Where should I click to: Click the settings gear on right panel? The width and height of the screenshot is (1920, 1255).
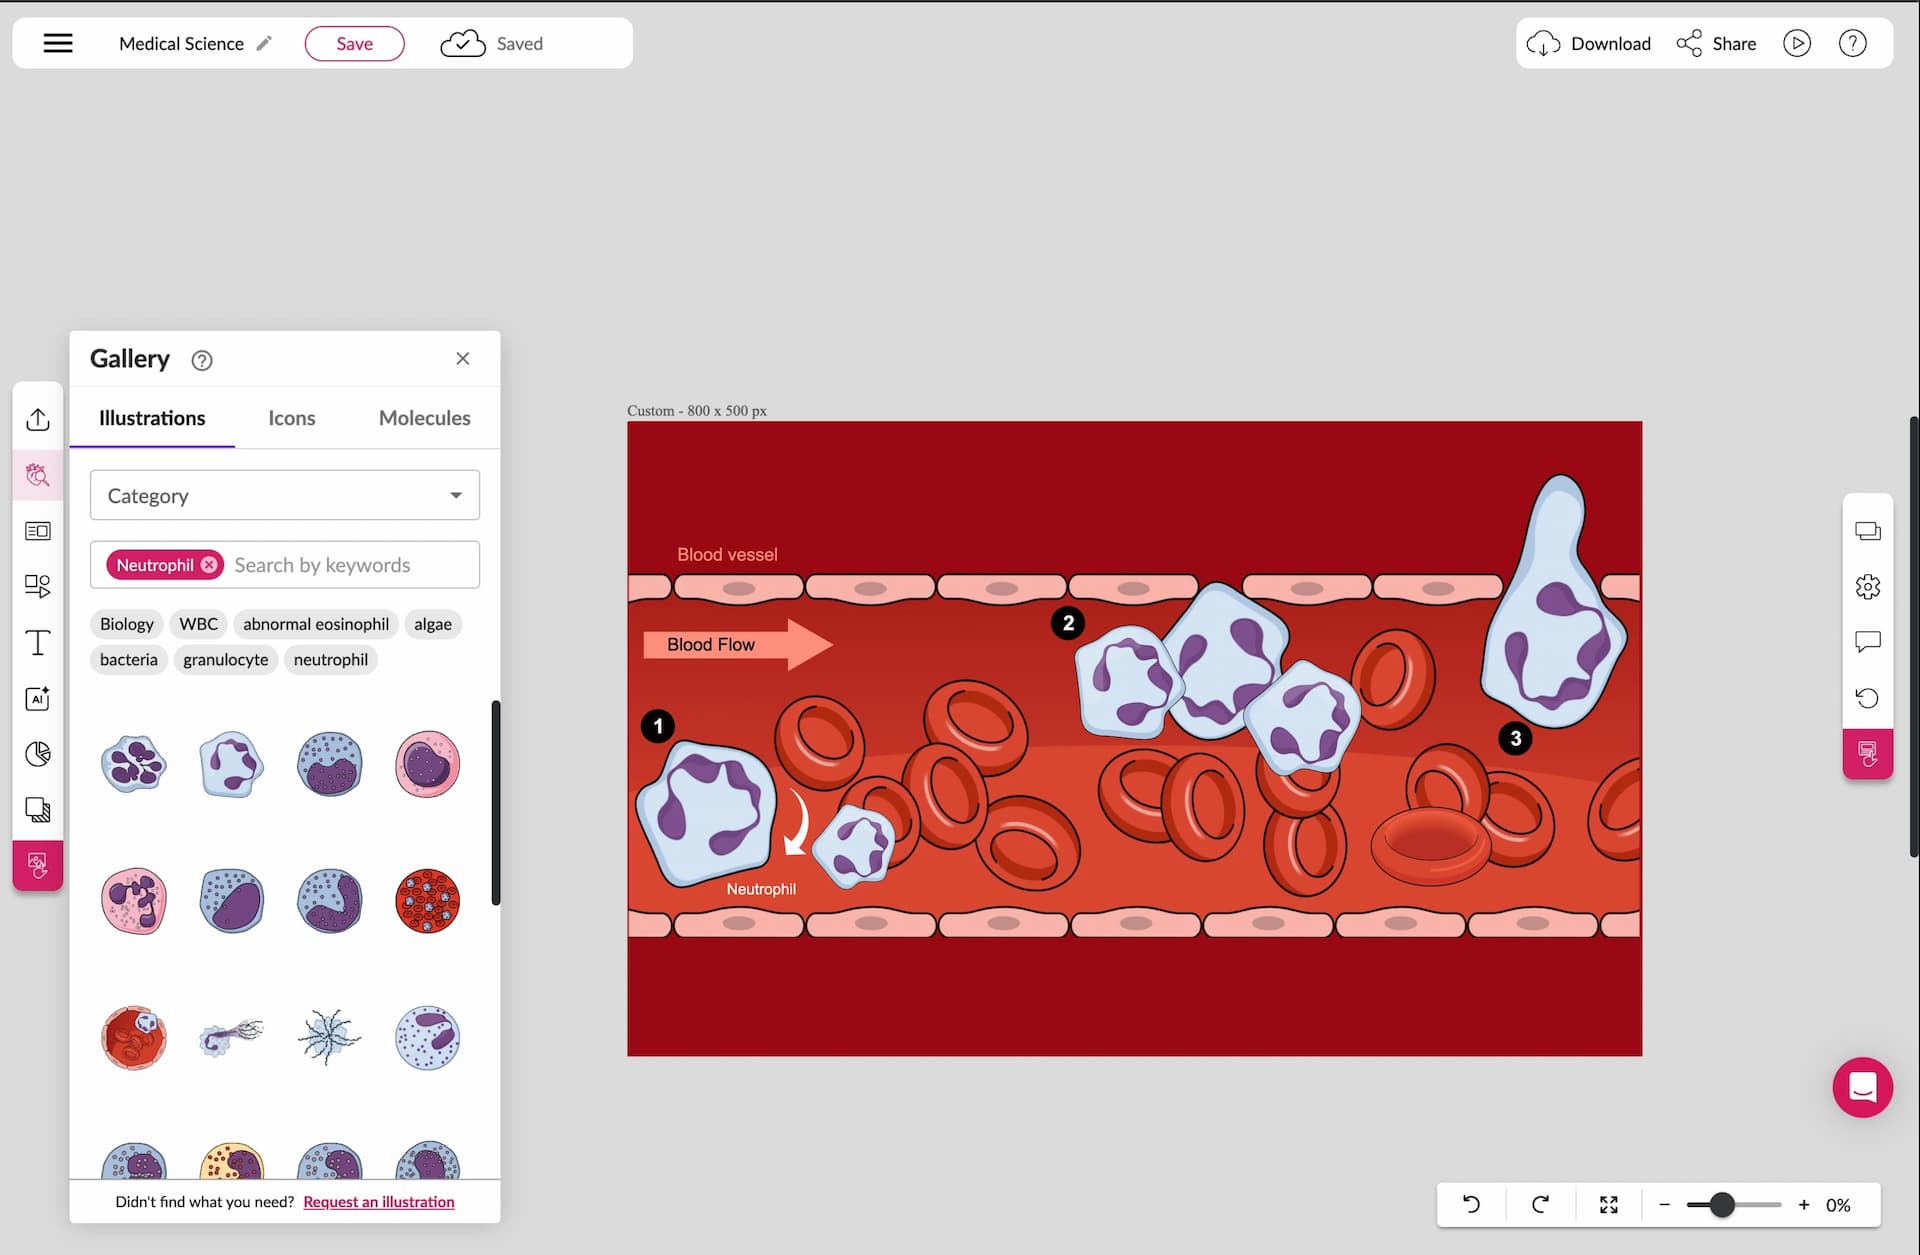coord(1867,587)
